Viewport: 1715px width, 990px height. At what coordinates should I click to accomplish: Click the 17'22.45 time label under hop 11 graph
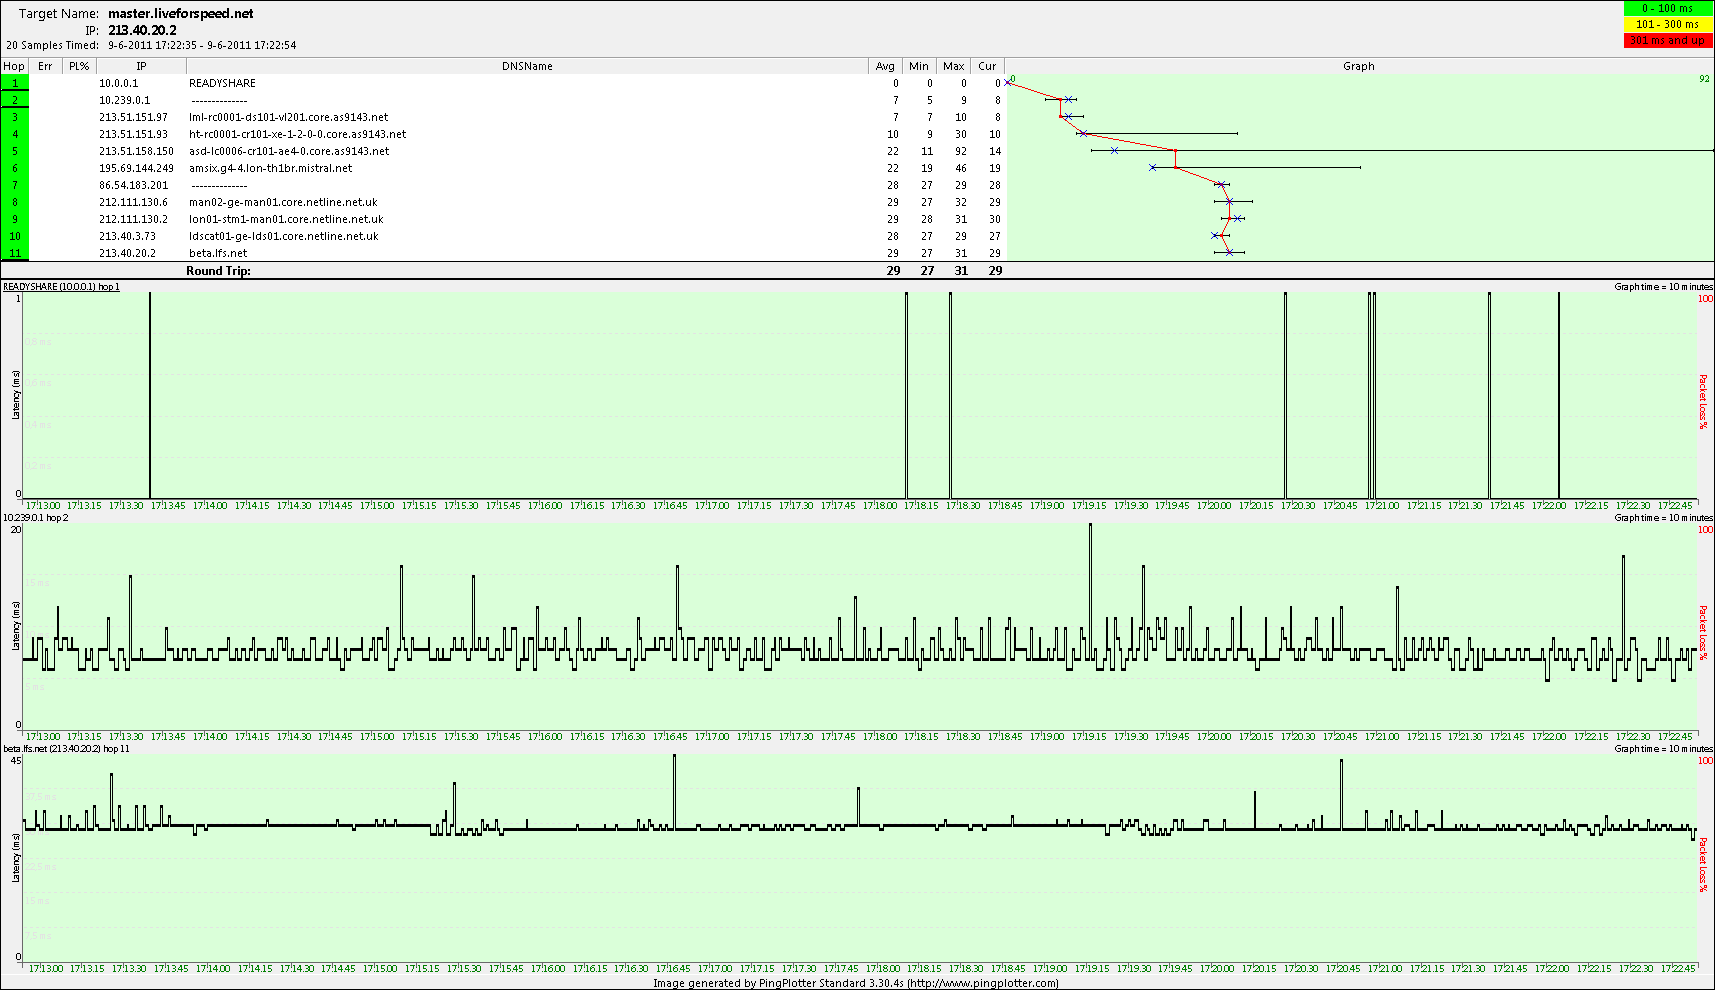pos(1678,968)
